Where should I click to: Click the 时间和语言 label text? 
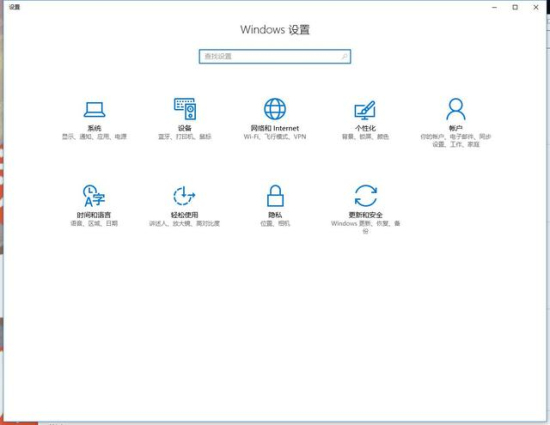[x=94, y=215]
